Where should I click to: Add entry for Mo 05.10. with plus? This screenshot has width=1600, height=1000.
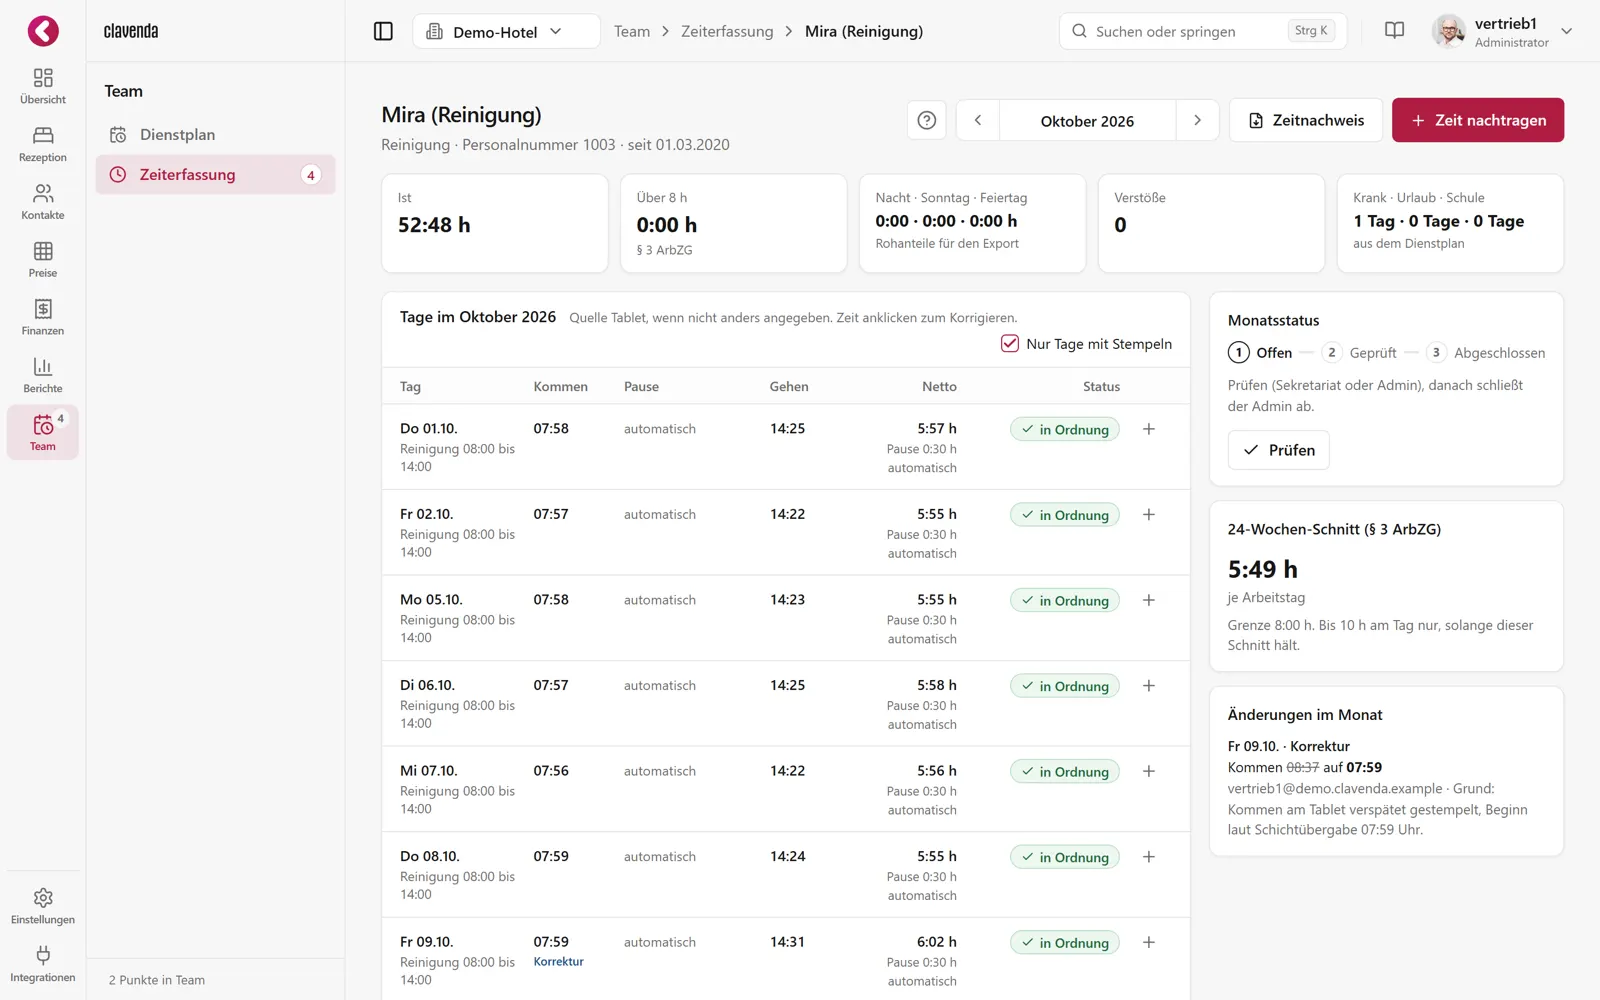(x=1149, y=600)
